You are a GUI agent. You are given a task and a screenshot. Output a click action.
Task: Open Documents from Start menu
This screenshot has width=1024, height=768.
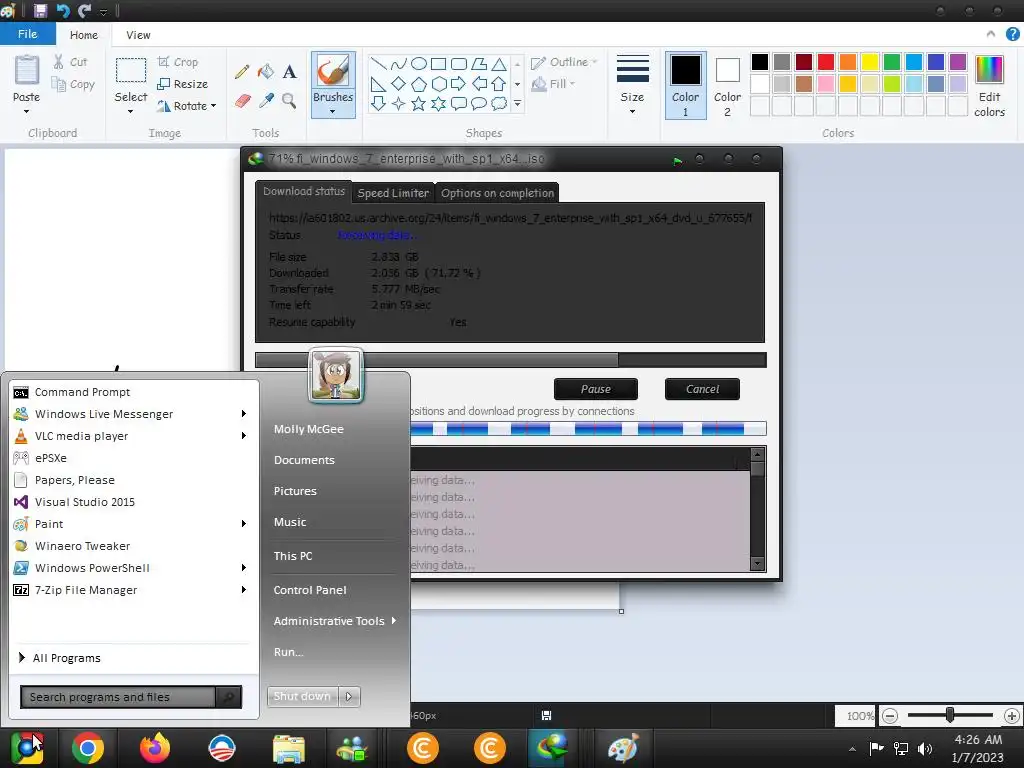tap(304, 460)
